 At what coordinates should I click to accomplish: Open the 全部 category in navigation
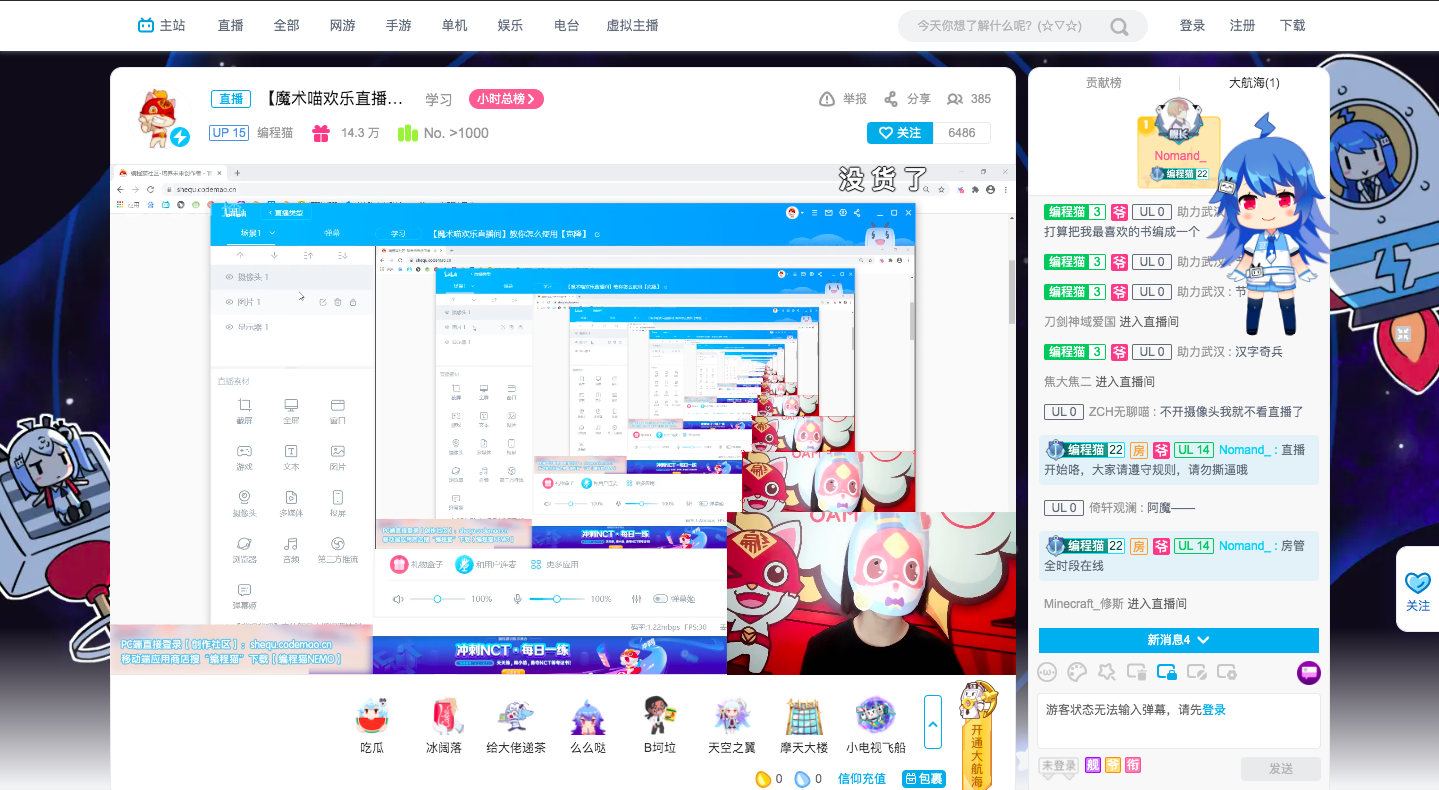tap(287, 26)
